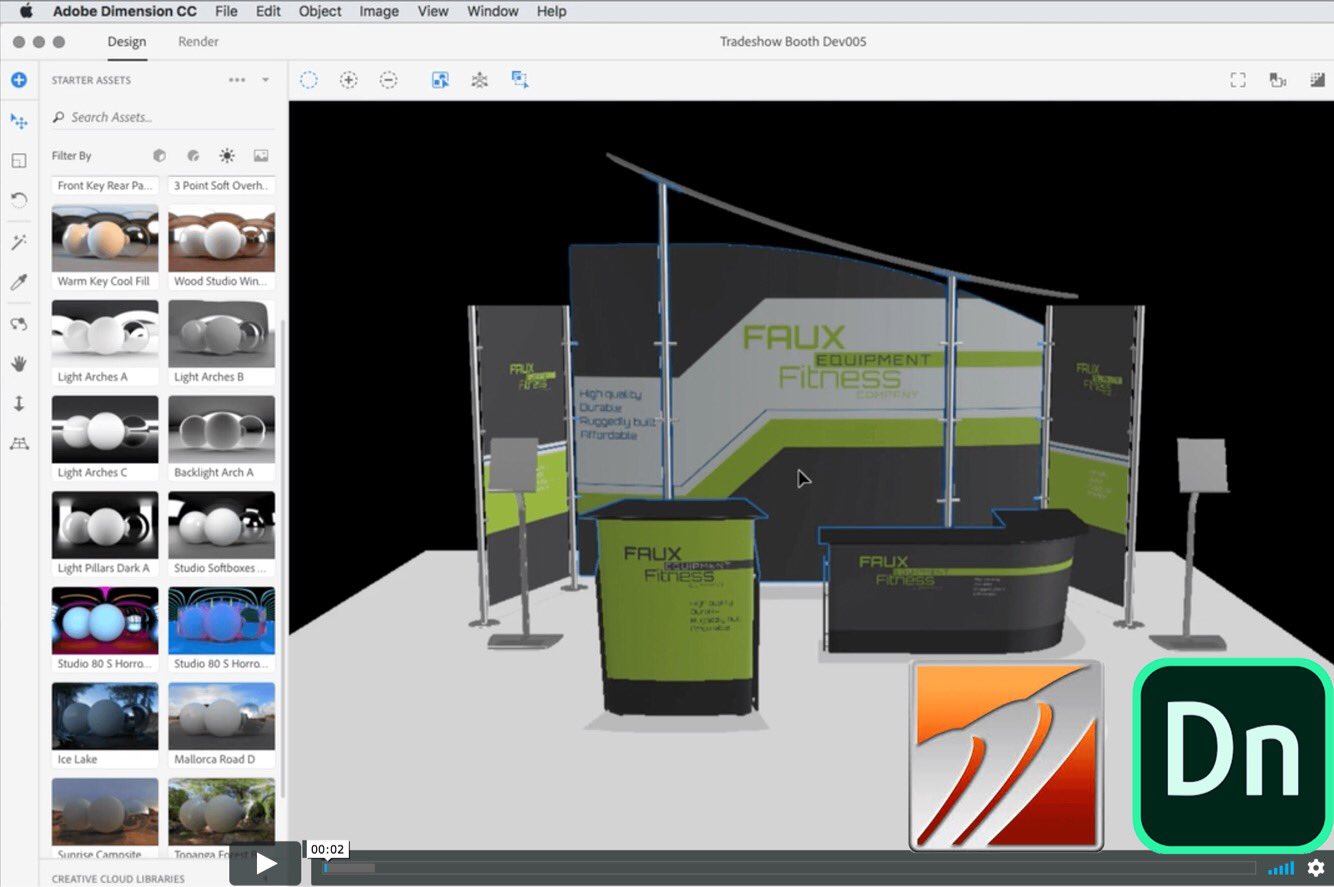Viewport: 1334px width, 887px height.
Task: Open the Help menu
Action: click(x=551, y=11)
